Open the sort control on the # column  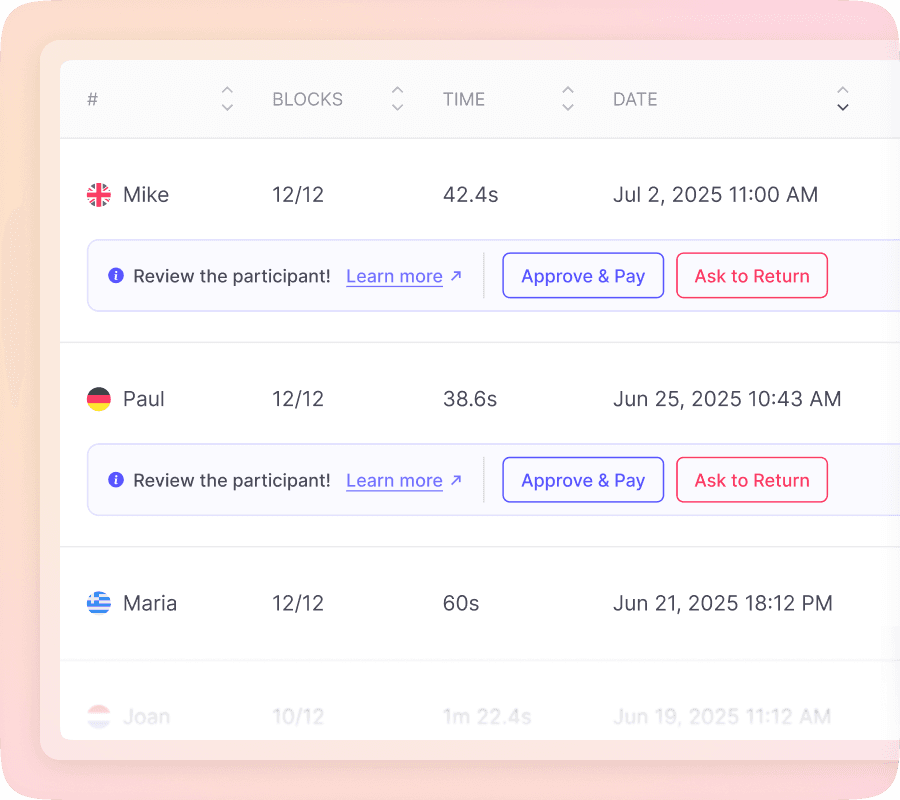[227, 99]
